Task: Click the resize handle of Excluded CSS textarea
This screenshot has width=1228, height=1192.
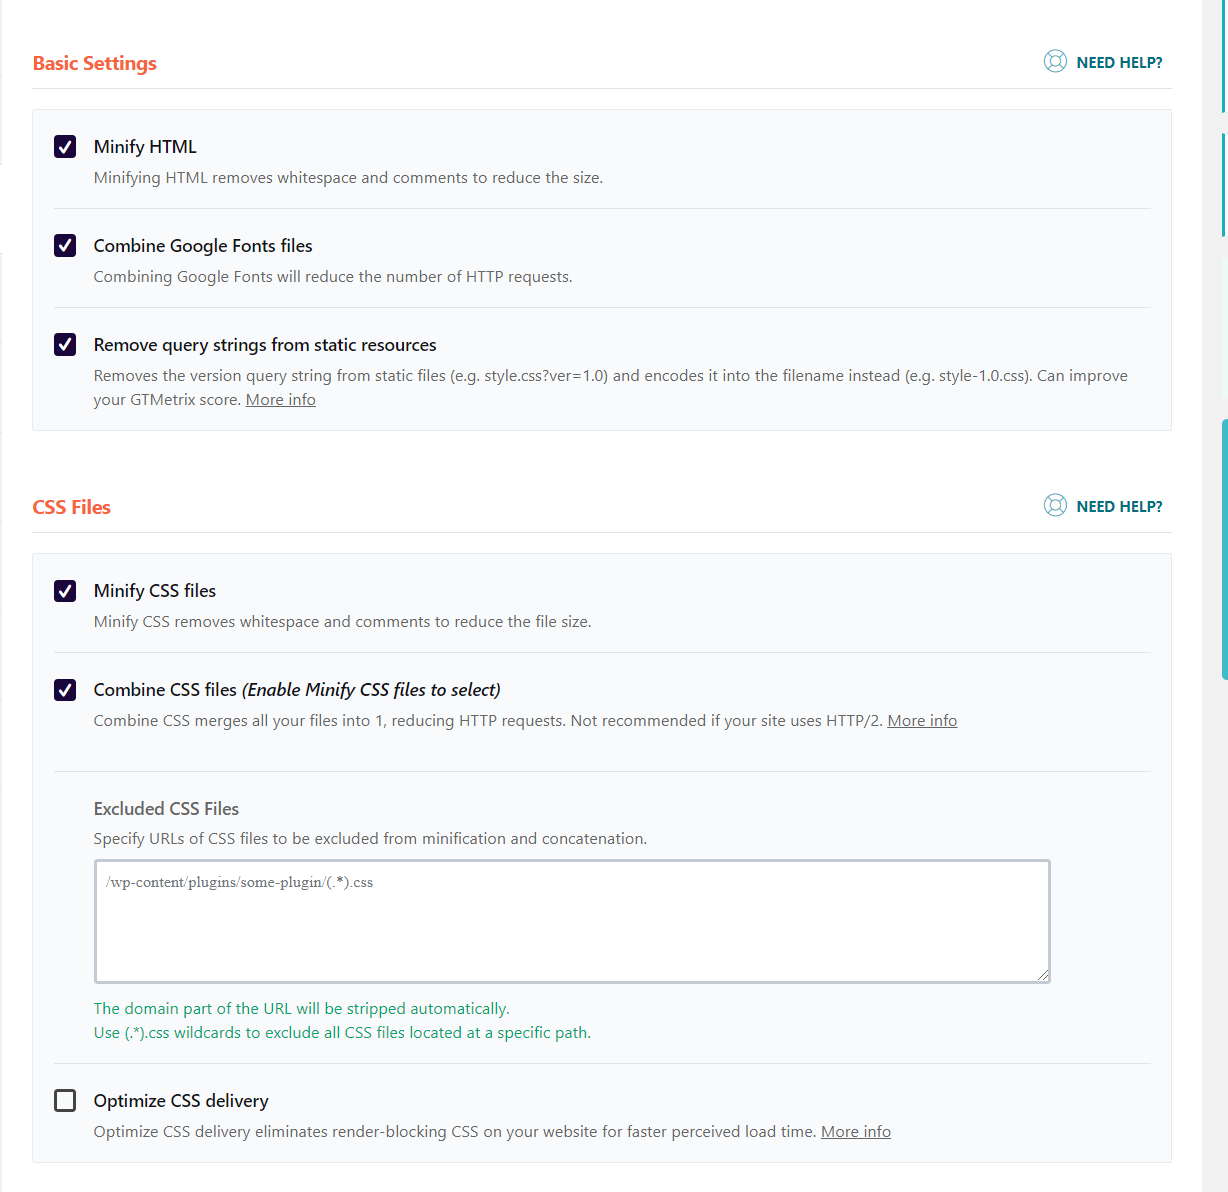Action: [1043, 975]
